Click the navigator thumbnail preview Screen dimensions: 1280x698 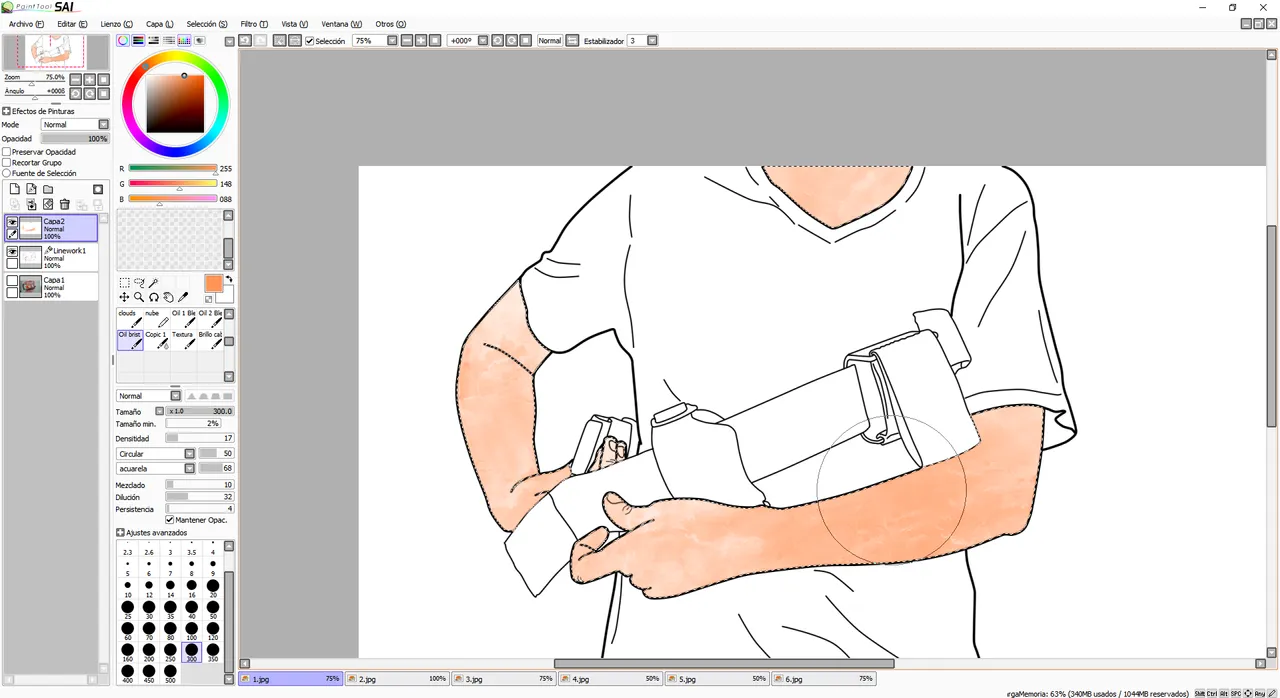click(x=56, y=52)
